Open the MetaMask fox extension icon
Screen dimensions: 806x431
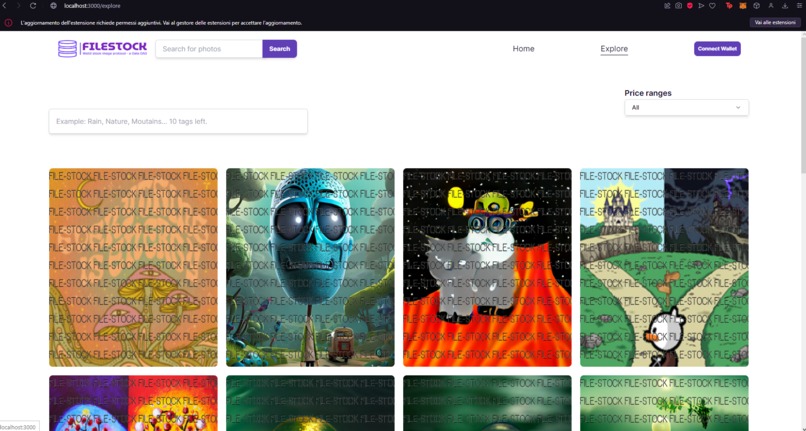tap(743, 6)
